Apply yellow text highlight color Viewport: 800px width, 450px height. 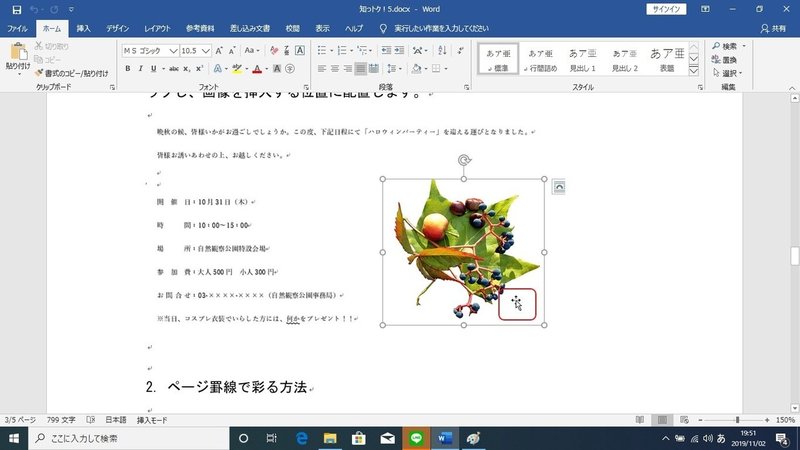pyautogui.click(x=237, y=68)
